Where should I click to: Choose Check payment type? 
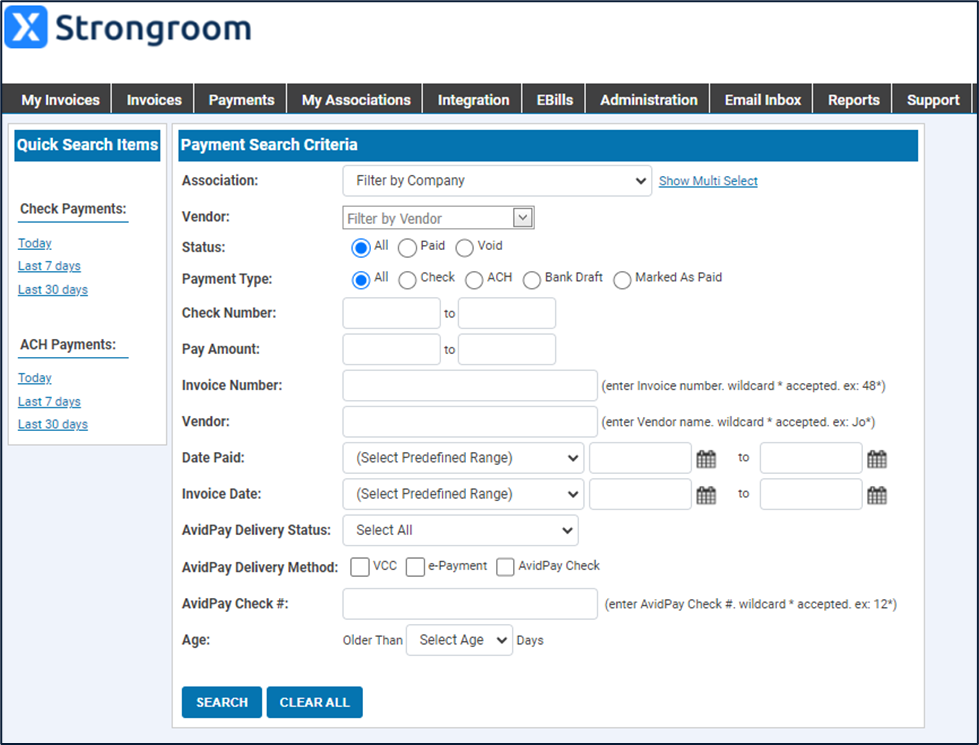point(407,280)
